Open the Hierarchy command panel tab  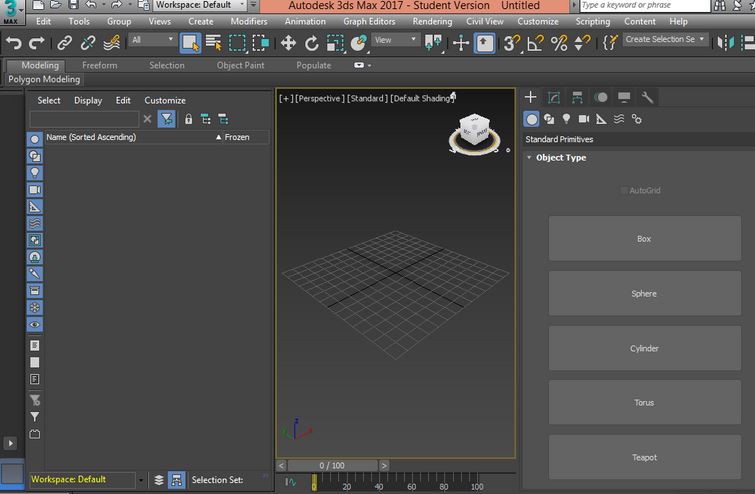(577, 98)
